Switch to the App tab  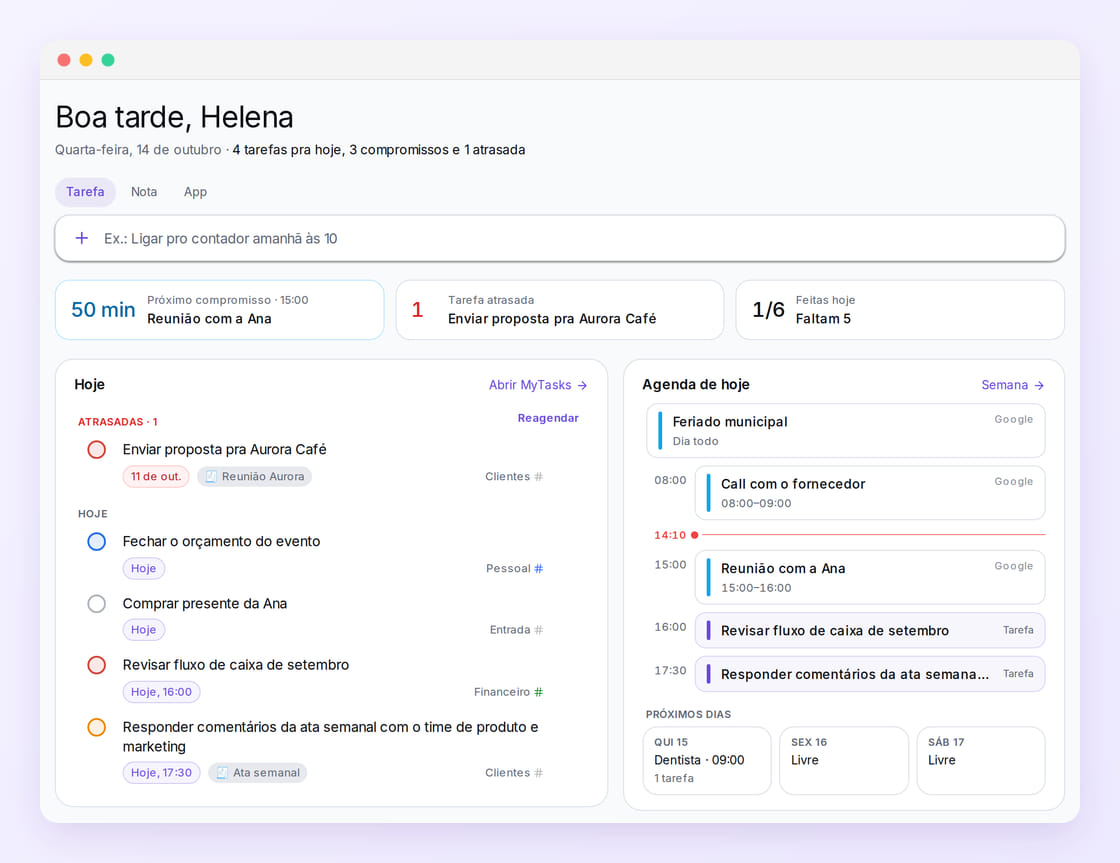[195, 191]
